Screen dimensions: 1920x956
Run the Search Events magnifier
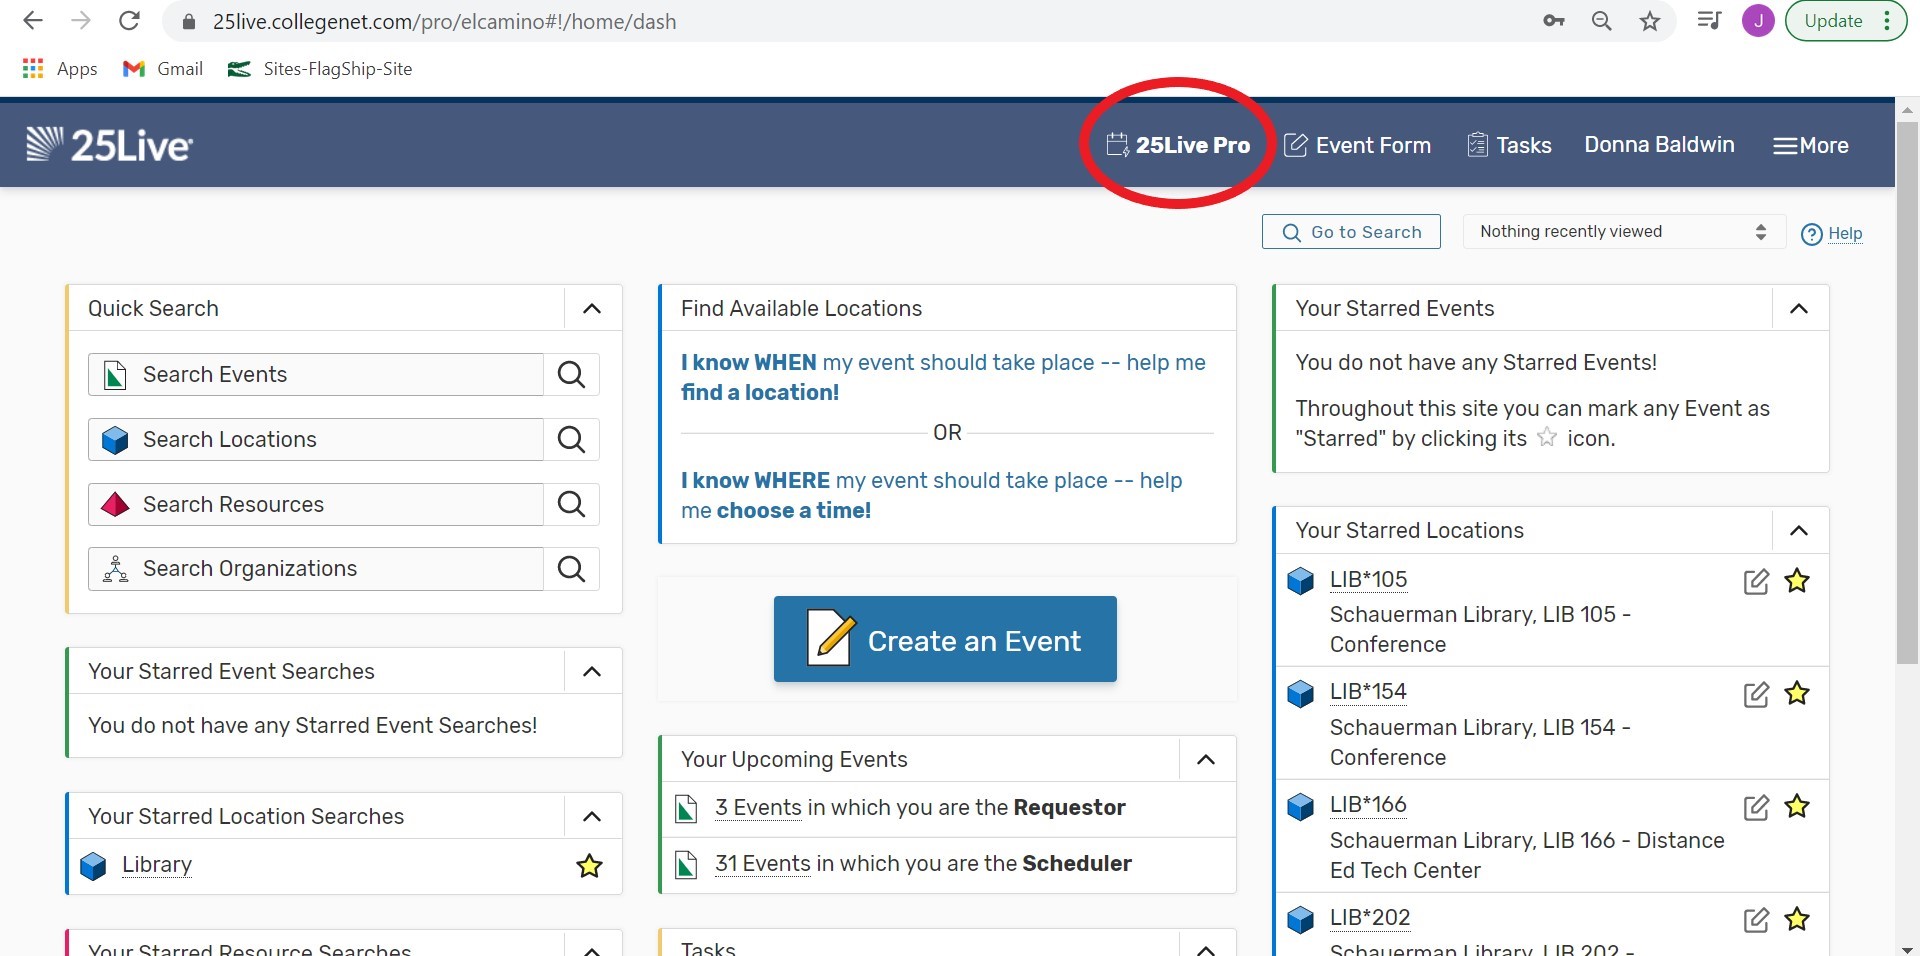[572, 374]
